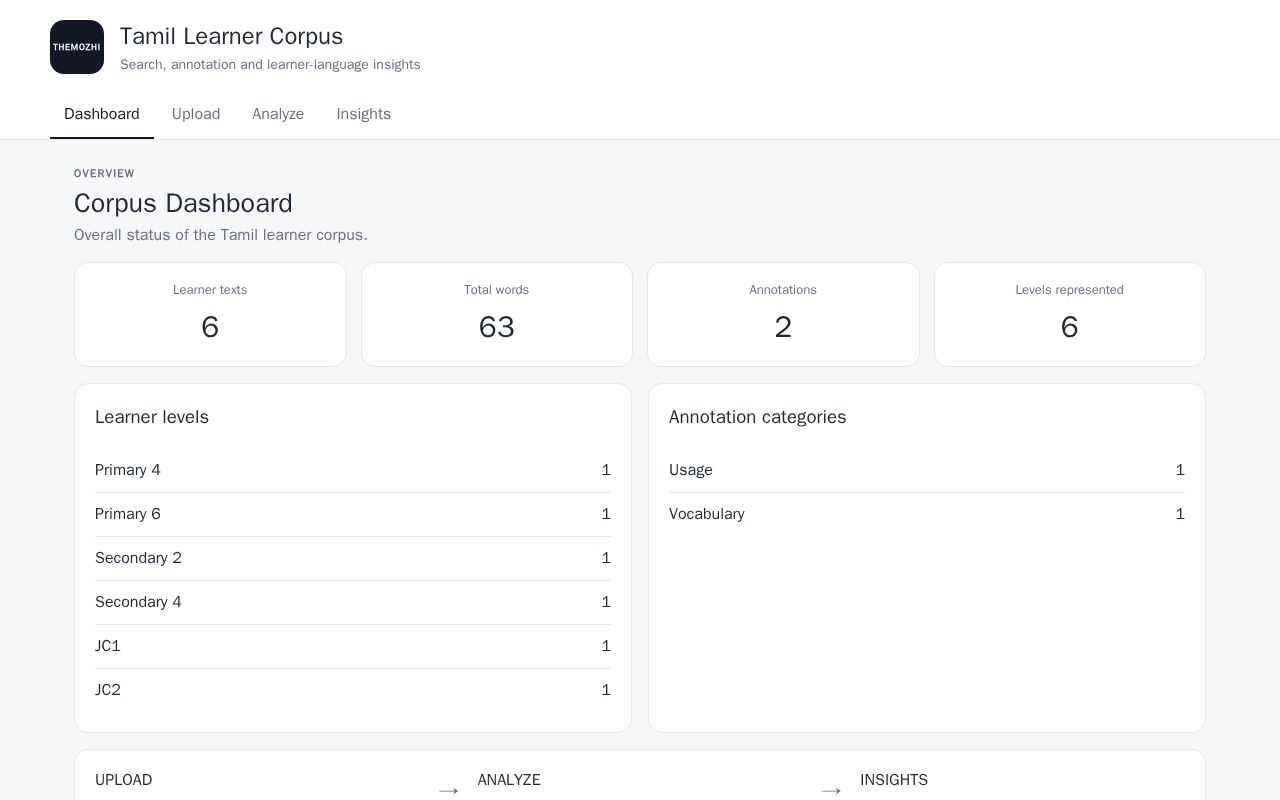The width and height of the screenshot is (1280, 800).
Task: Click the Learner levels heading
Action: [x=152, y=417]
